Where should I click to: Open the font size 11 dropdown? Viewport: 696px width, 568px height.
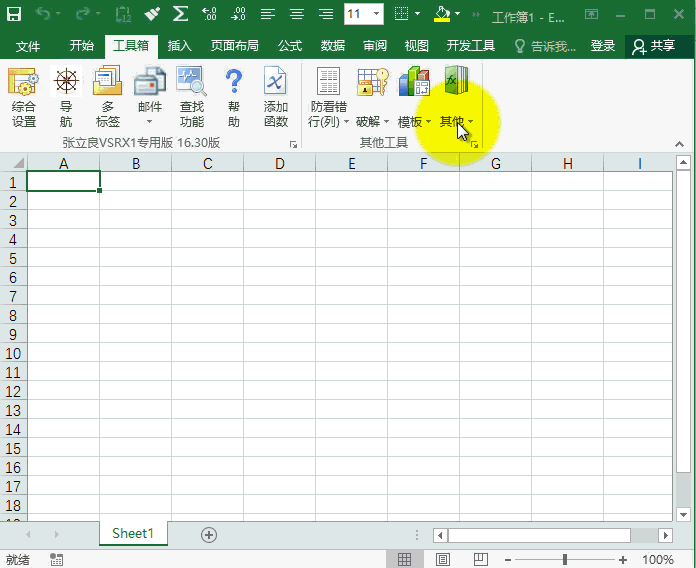point(376,14)
